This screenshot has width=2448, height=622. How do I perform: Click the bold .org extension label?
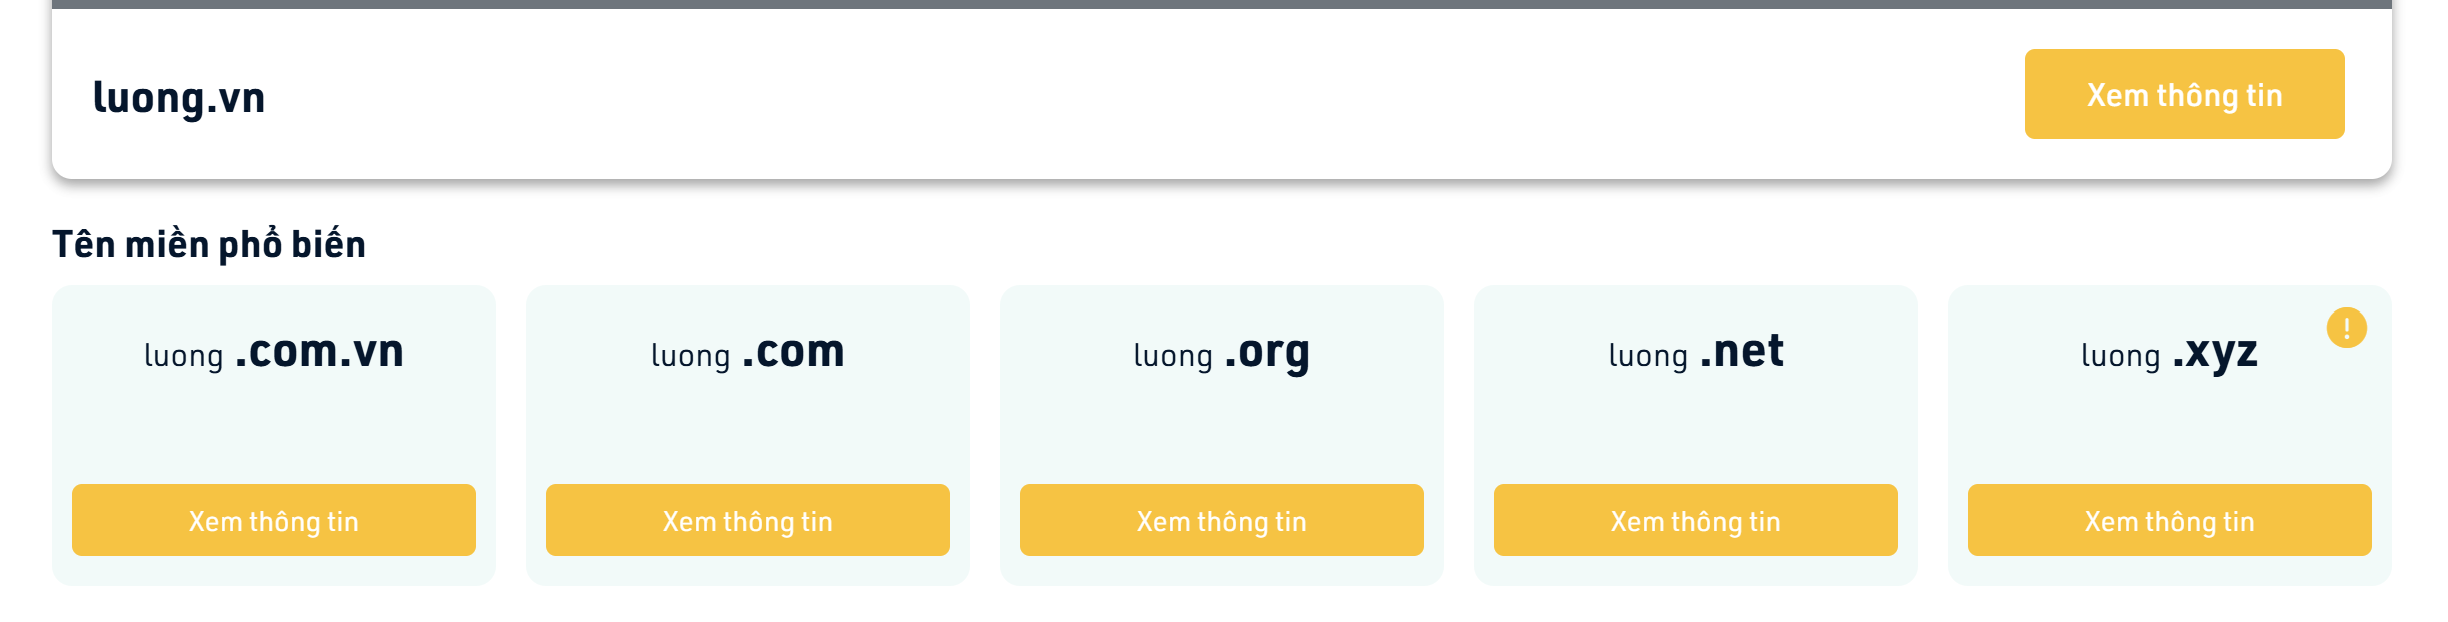(1267, 352)
